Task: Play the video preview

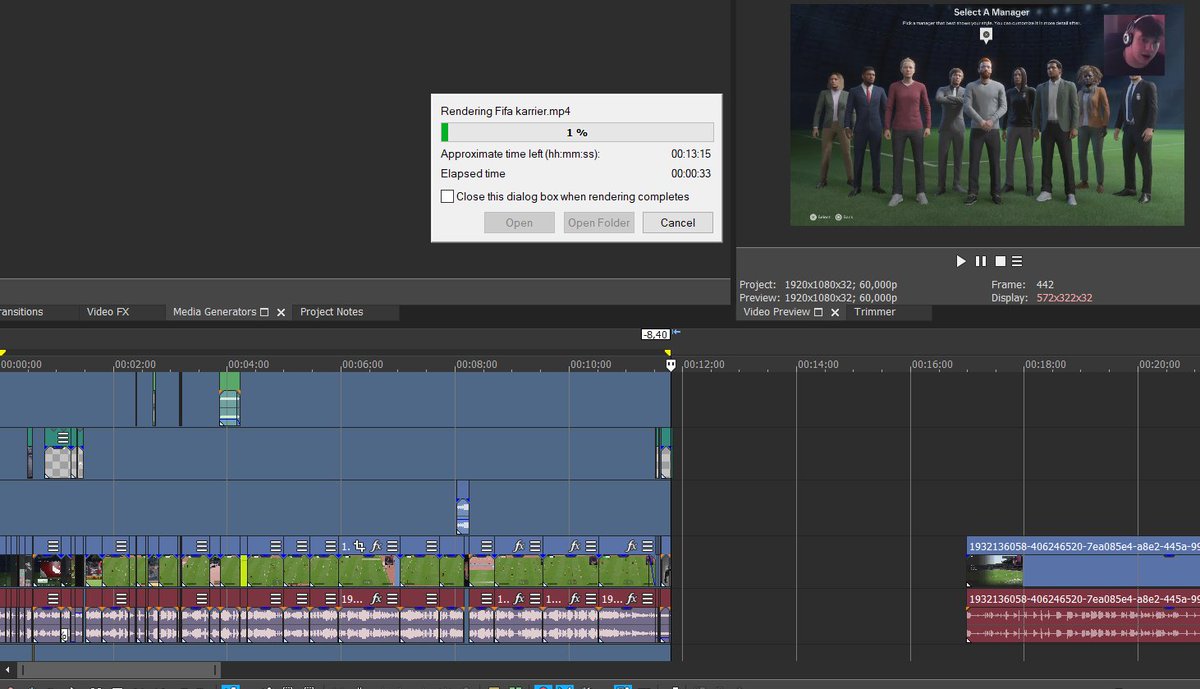Action: click(961, 261)
